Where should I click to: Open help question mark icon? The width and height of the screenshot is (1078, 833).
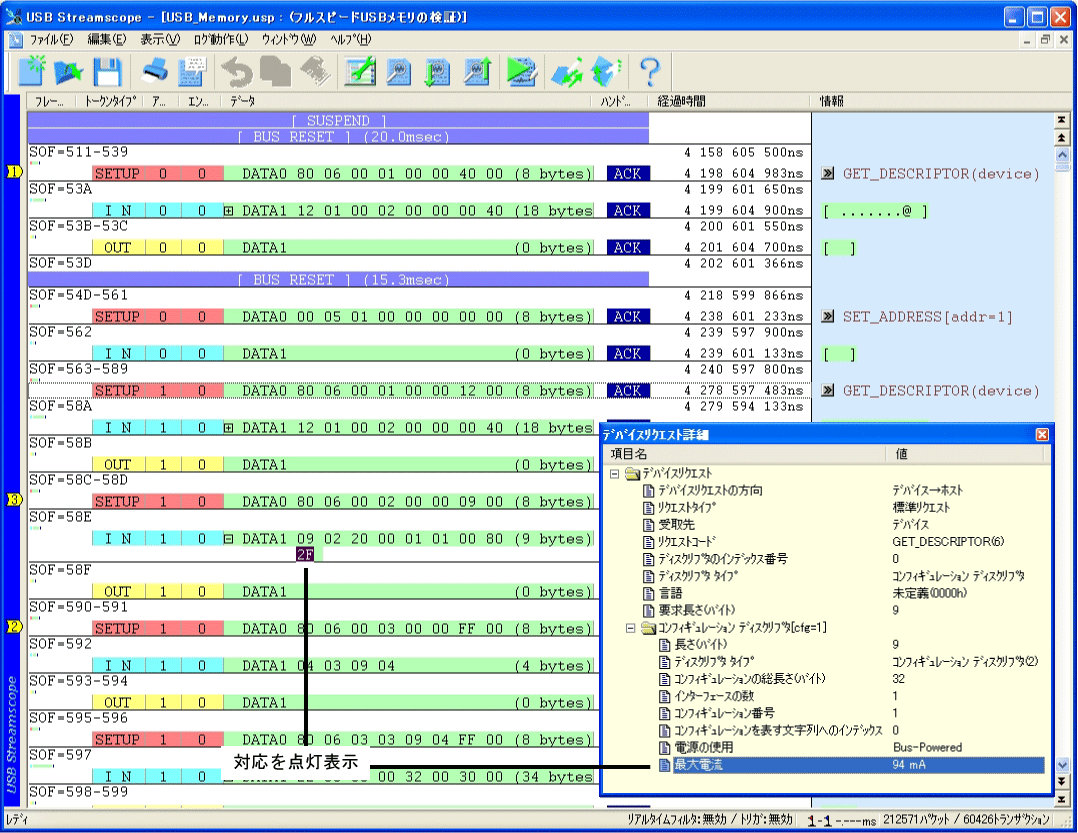pyautogui.click(x=650, y=71)
